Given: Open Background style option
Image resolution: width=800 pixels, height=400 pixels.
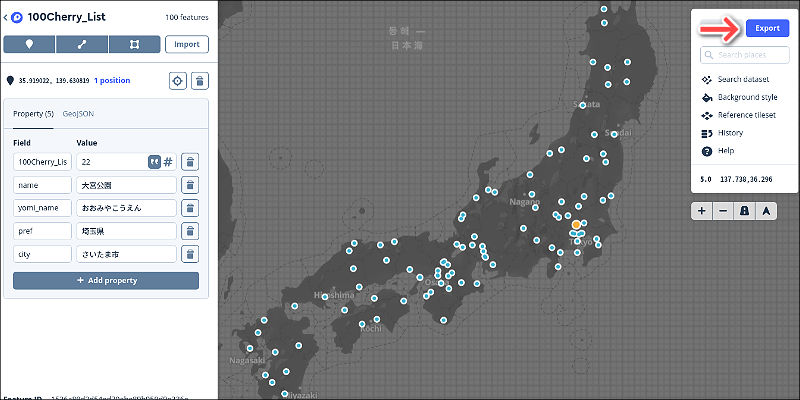Looking at the screenshot, I should [739, 97].
